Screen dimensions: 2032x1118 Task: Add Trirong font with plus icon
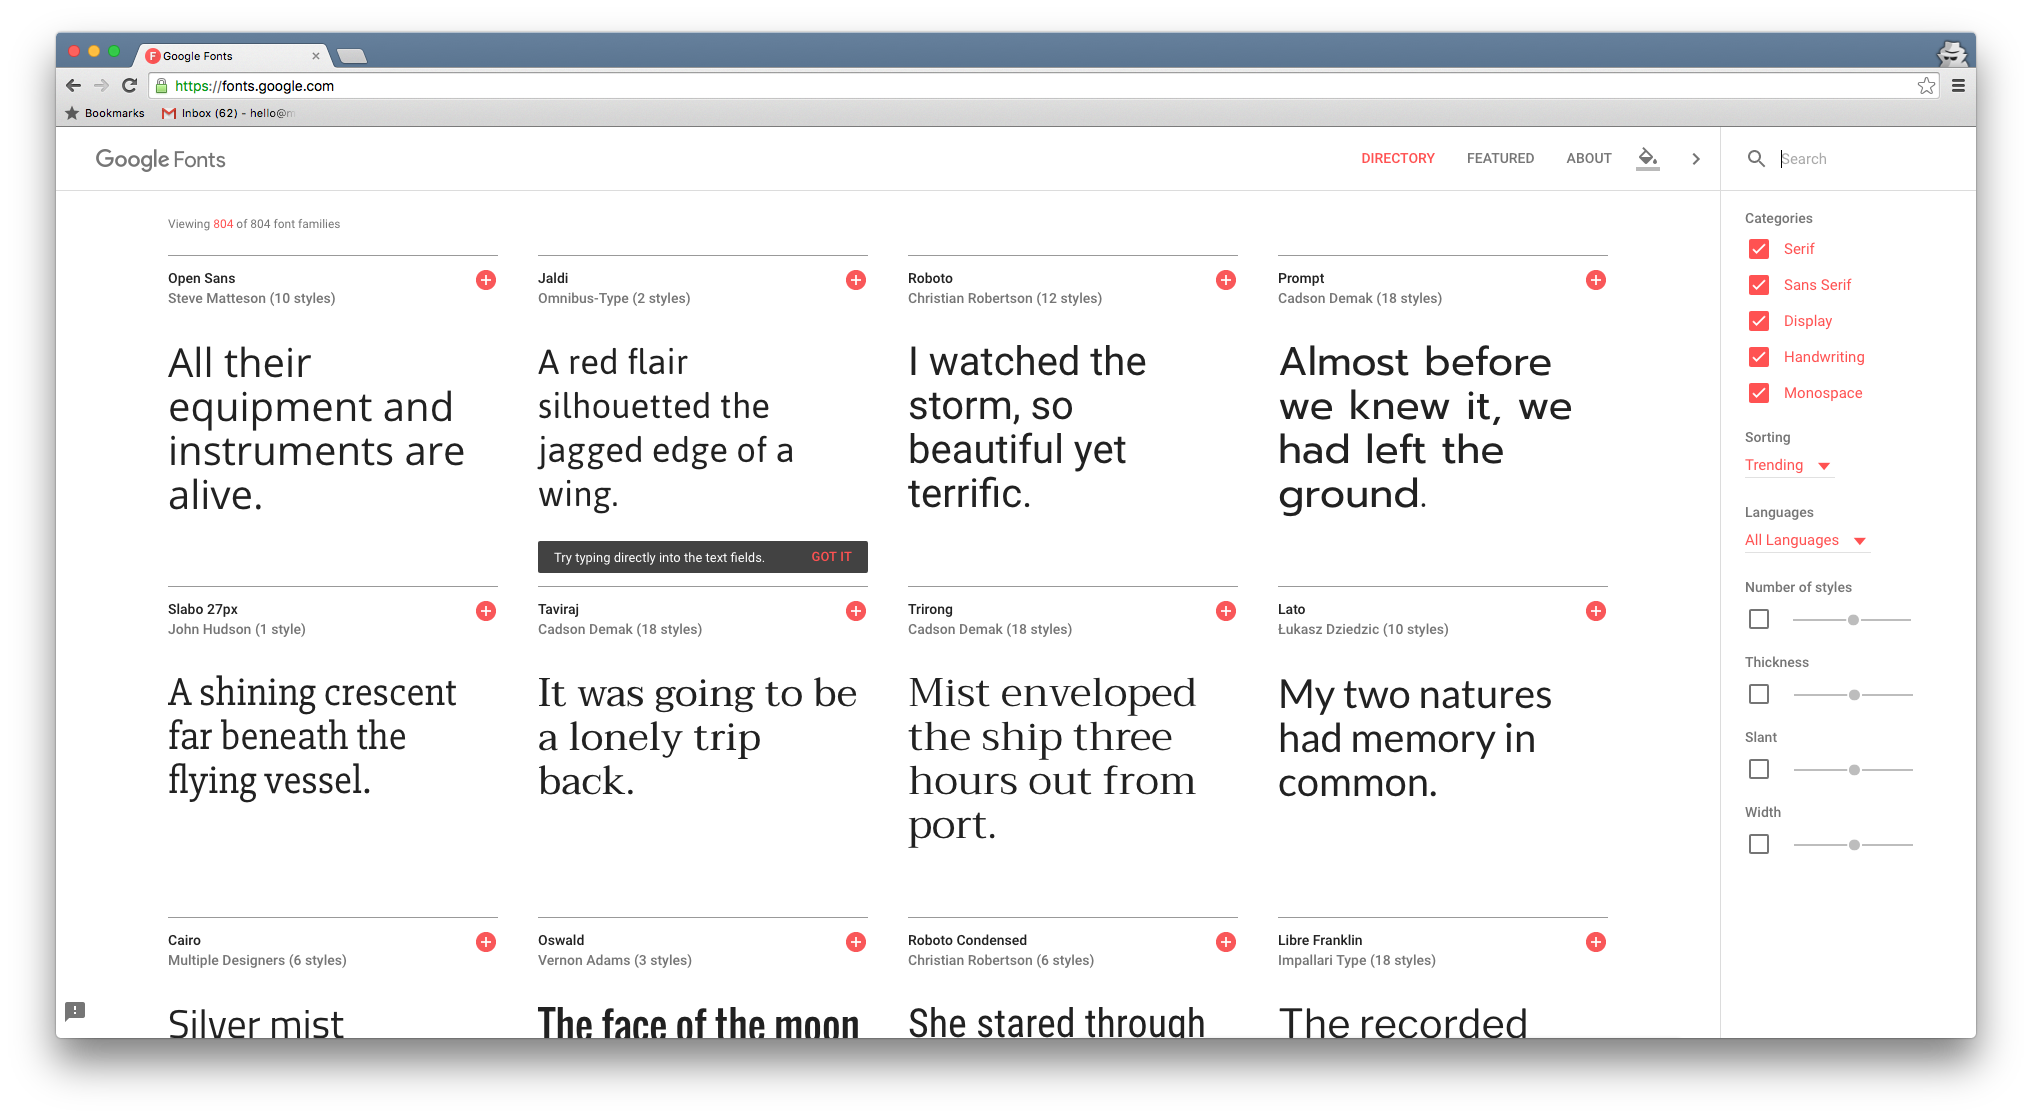click(1226, 611)
